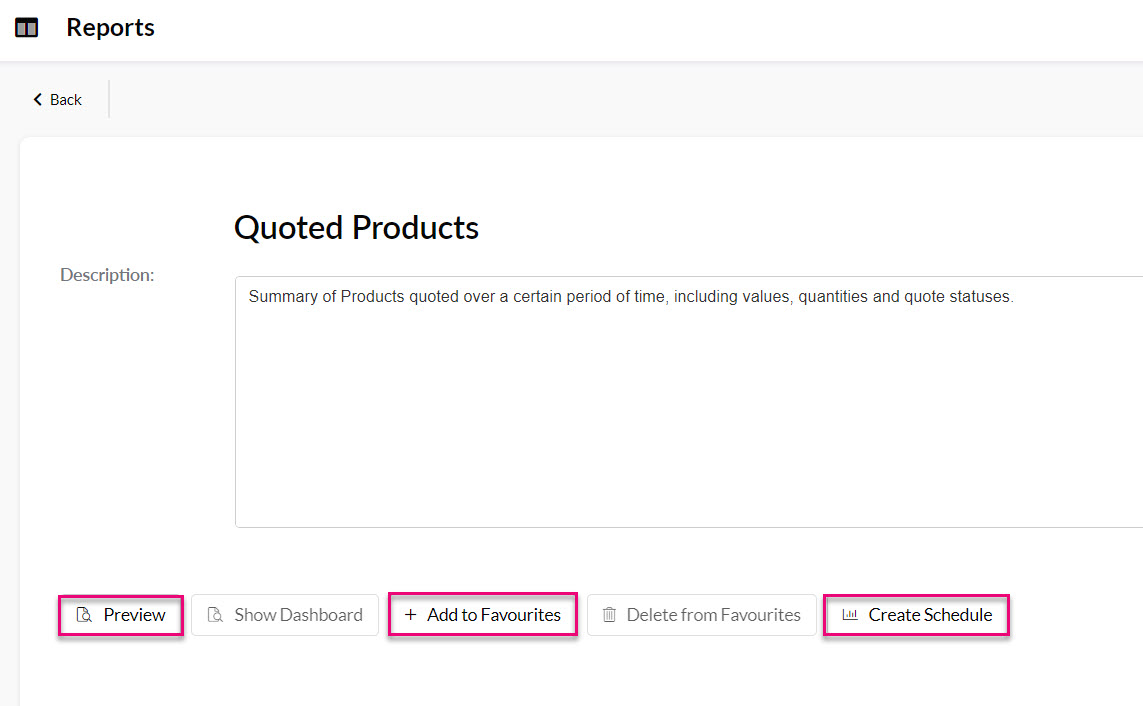Click the Quoted Products heading
Image resolution: width=1143 pixels, height=706 pixels.
tap(356, 228)
